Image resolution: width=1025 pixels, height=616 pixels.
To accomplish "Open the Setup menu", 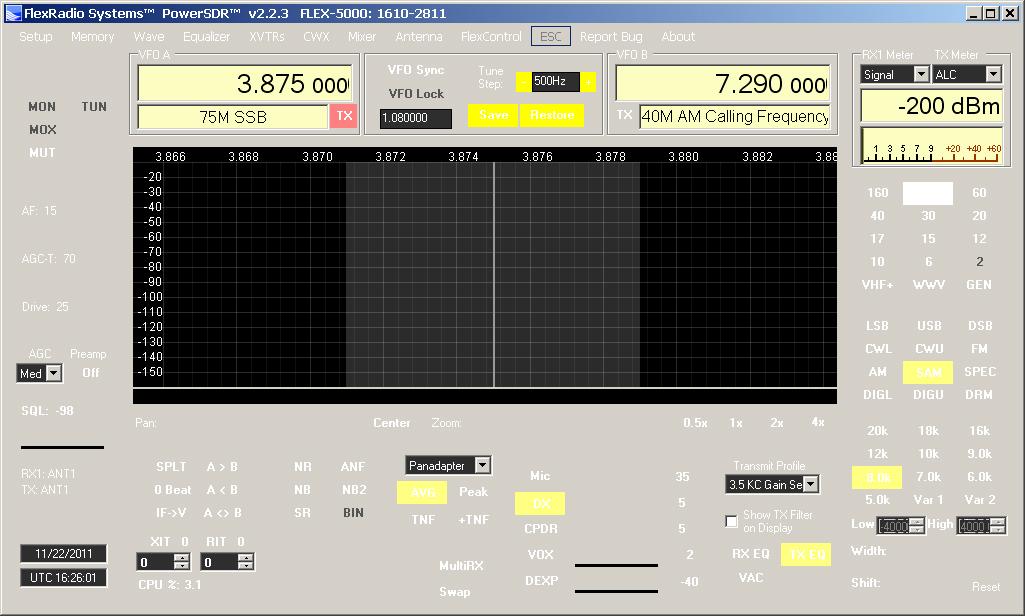I will click(36, 37).
